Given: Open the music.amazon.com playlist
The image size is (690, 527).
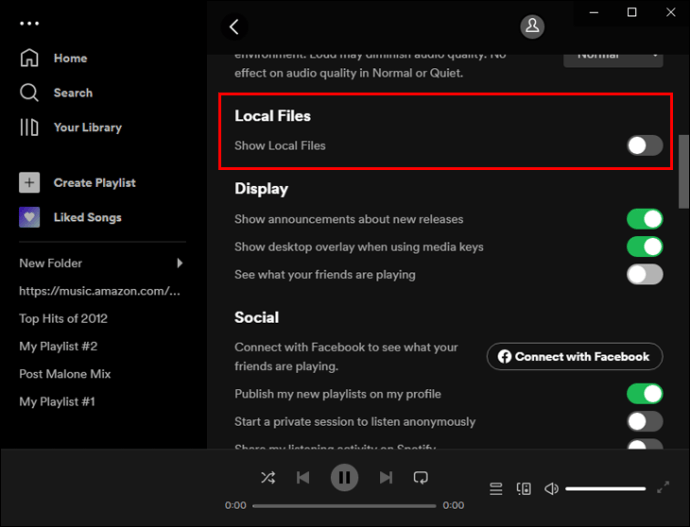Looking at the screenshot, I should pyautogui.click(x=100, y=291).
